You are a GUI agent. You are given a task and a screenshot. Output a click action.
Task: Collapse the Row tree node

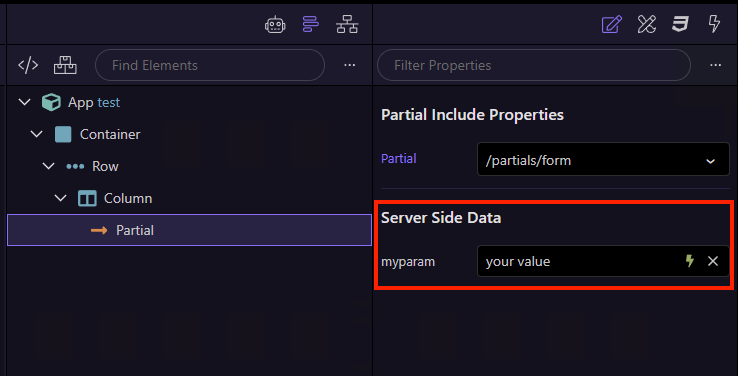tap(48, 166)
